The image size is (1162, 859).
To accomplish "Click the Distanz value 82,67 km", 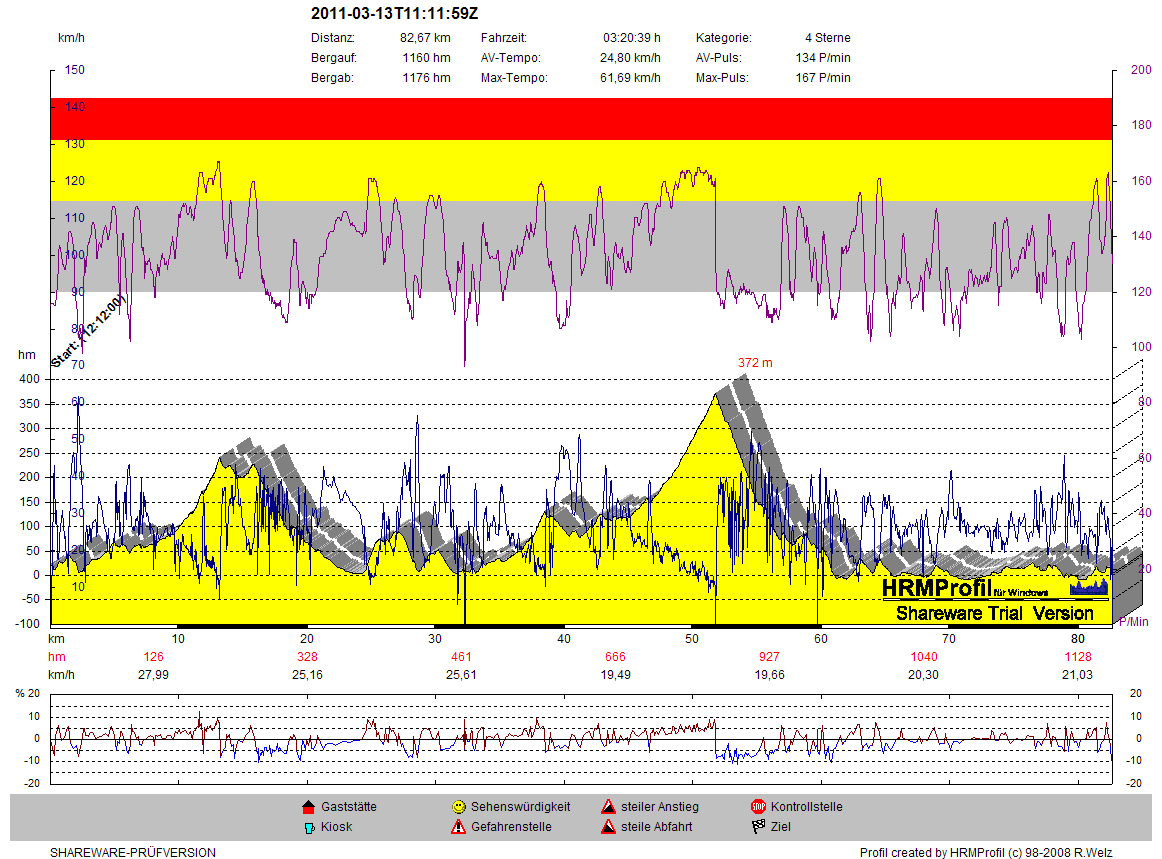I will pyautogui.click(x=425, y=38).
